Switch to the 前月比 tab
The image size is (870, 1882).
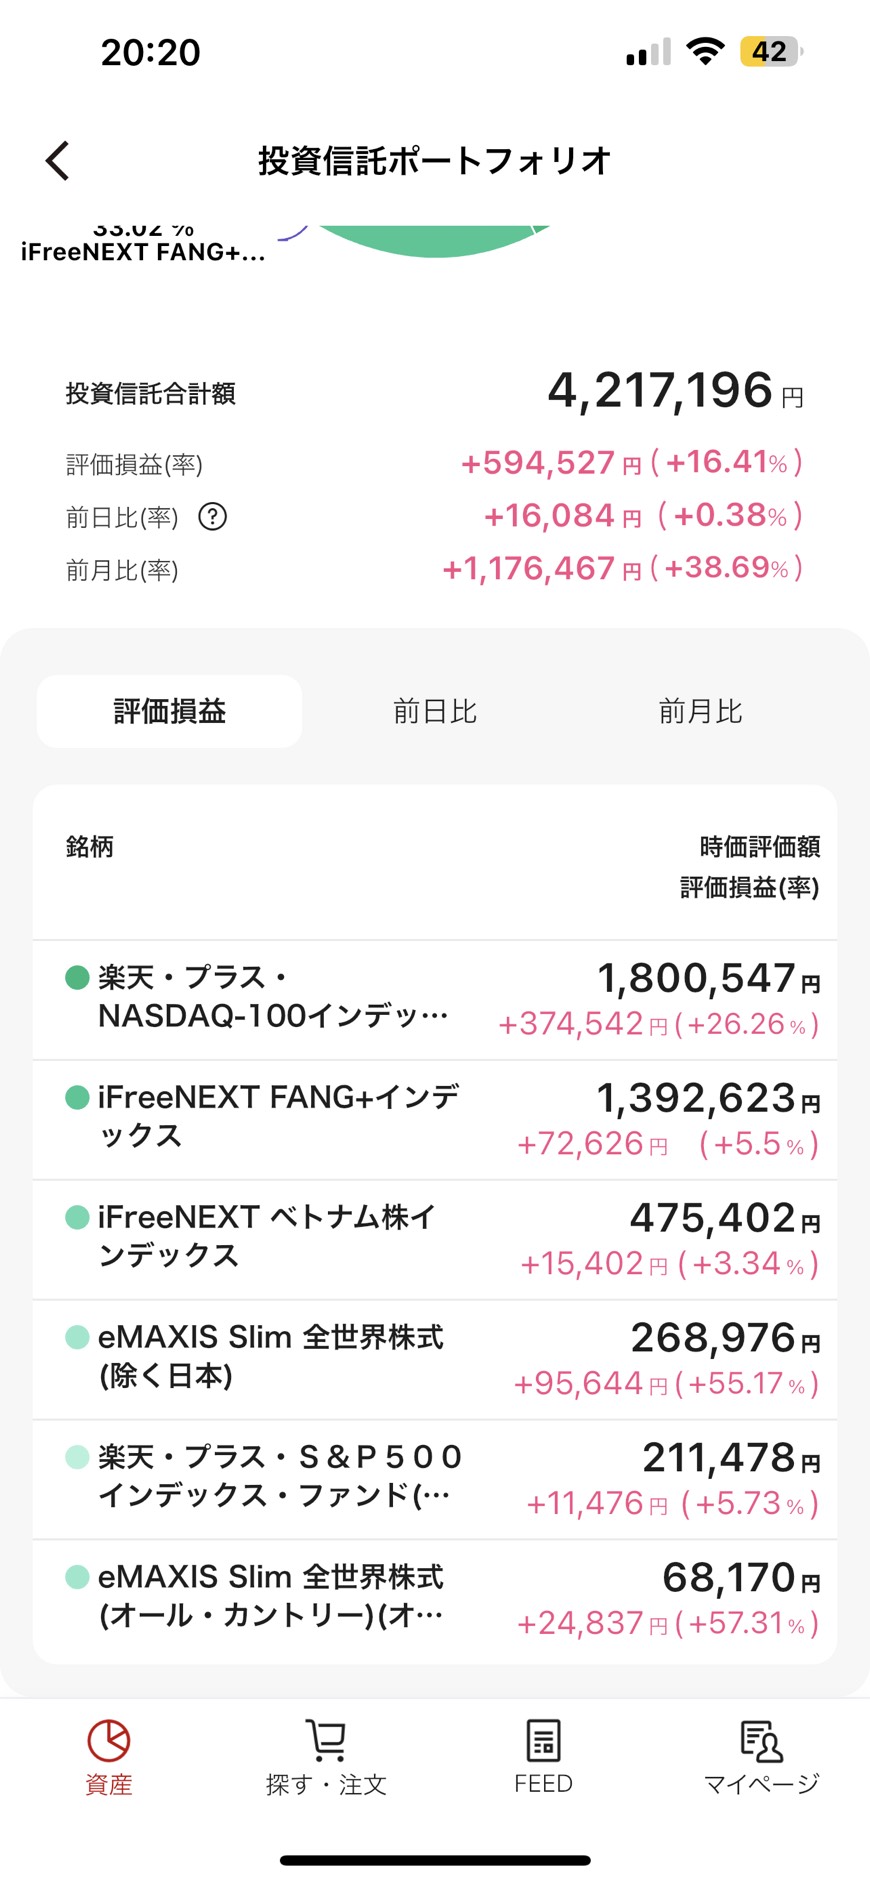700,712
